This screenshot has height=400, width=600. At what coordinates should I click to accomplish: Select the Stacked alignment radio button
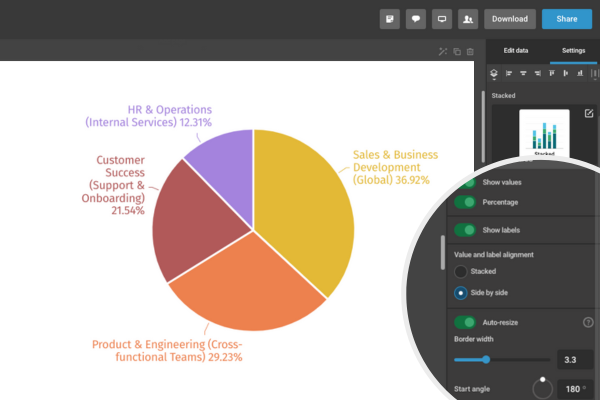point(460,271)
